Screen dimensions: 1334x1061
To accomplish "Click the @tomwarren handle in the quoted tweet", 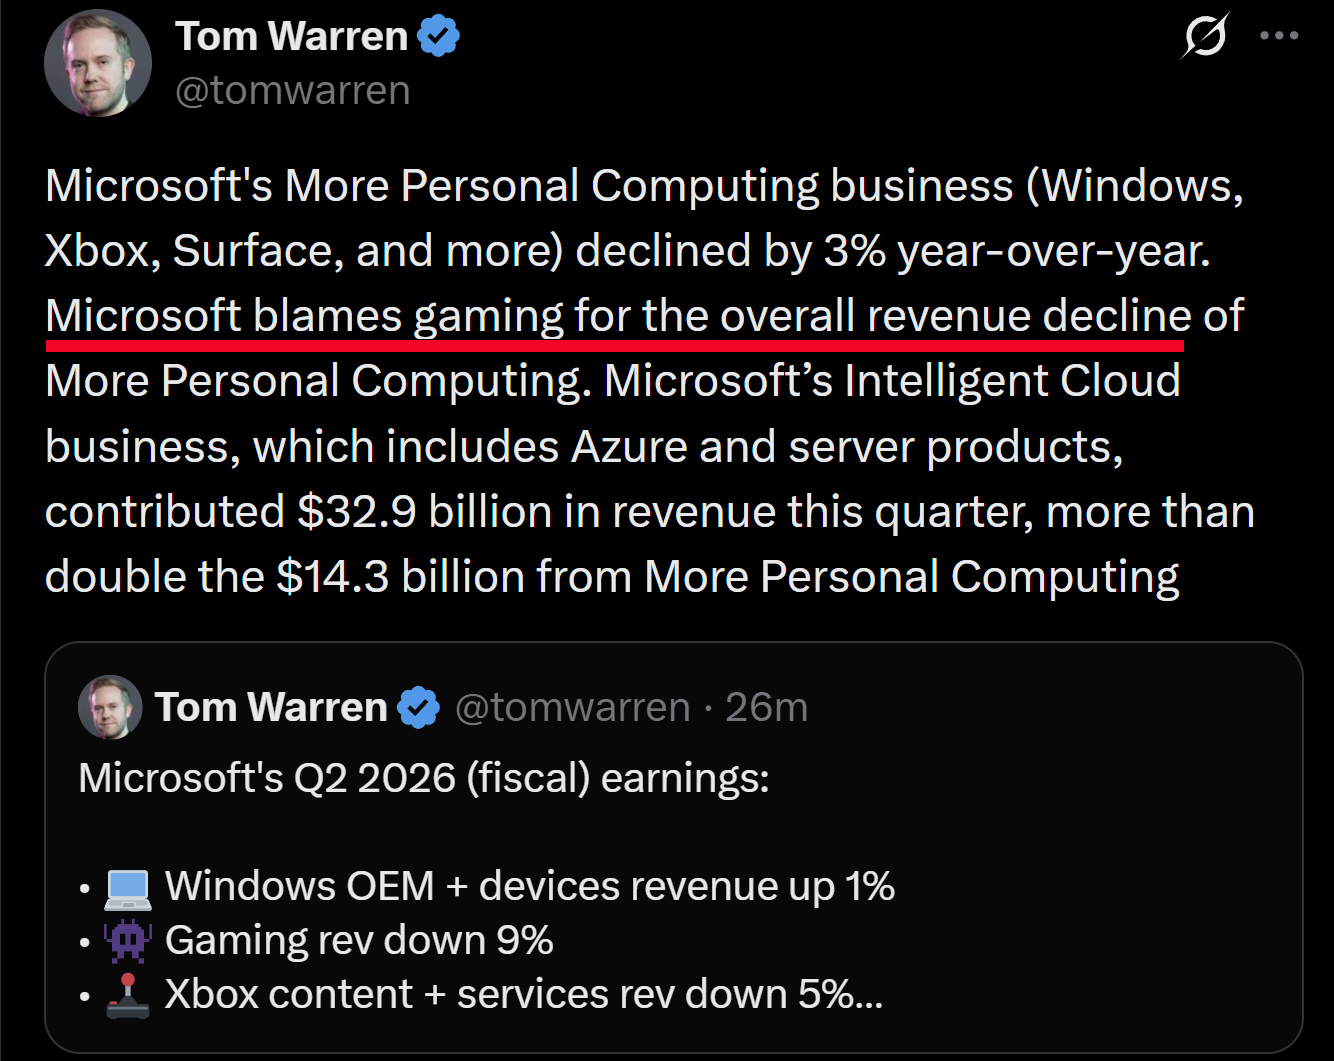I will pos(572,707).
